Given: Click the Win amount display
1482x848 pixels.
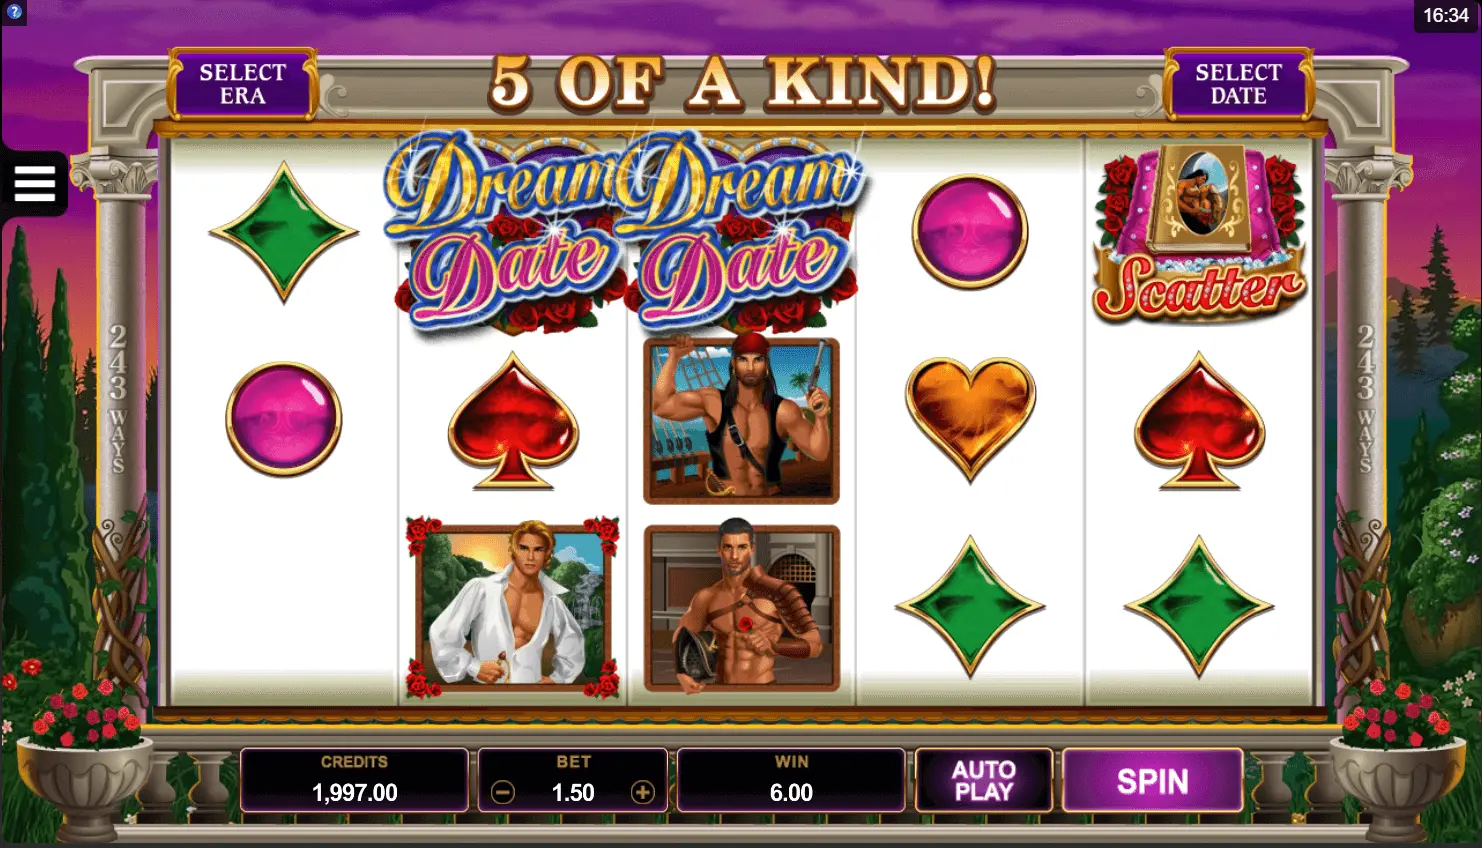Looking at the screenshot, I should tap(791, 780).
